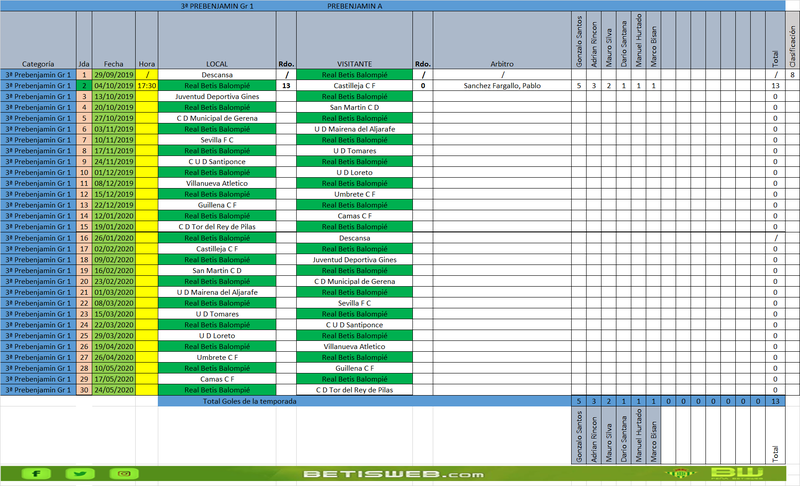Select the date cell '19/04/2020'
The height and width of the screenshot is (486, 800).
pos(114,346)
